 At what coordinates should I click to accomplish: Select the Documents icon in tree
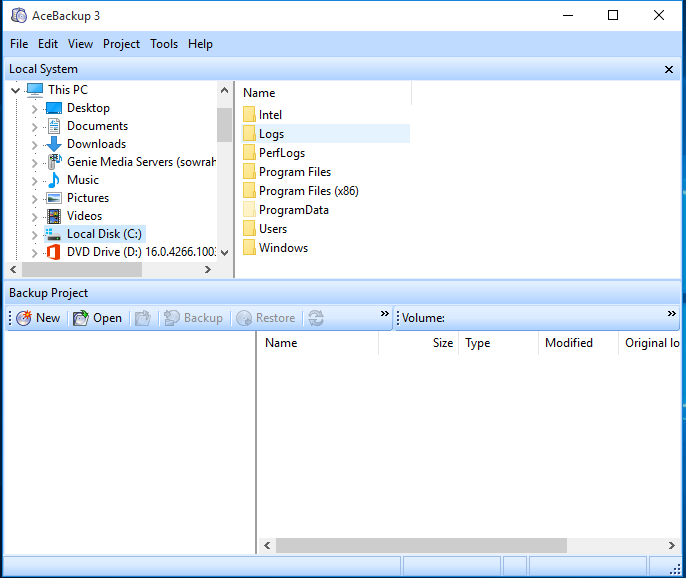pos(54,126)
